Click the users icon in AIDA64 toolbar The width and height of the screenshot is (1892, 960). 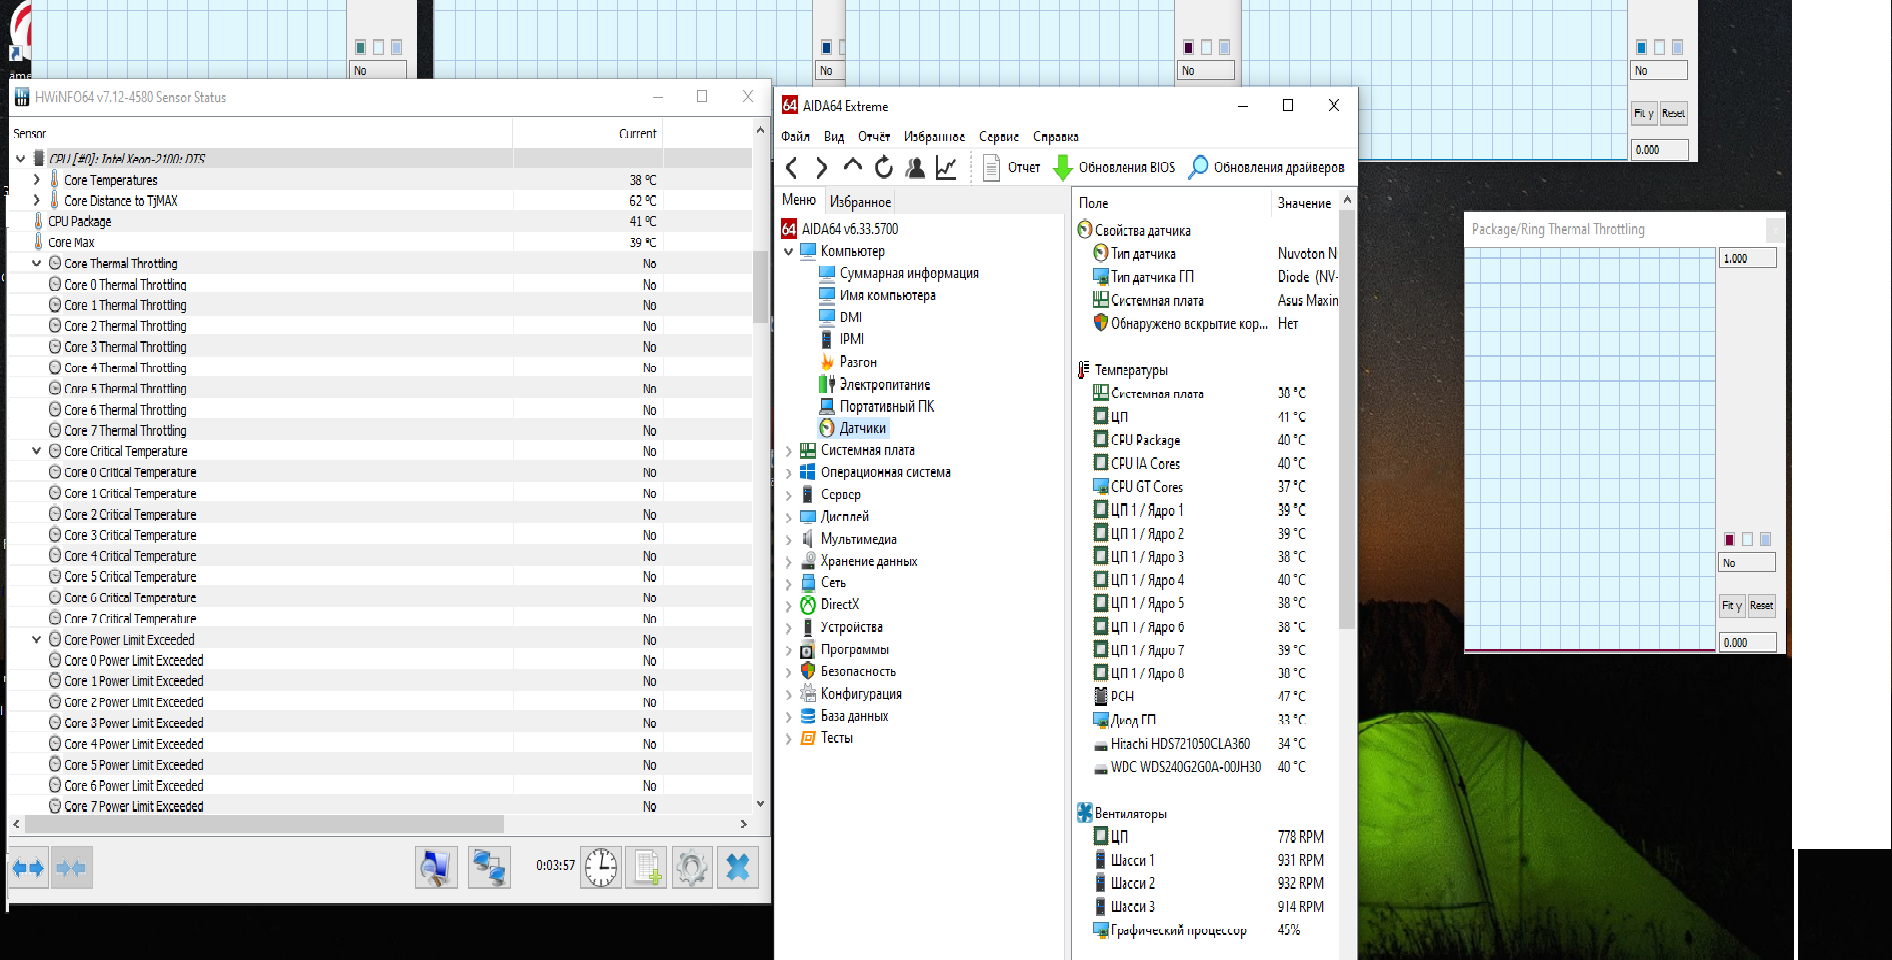(x=914, y=168)
